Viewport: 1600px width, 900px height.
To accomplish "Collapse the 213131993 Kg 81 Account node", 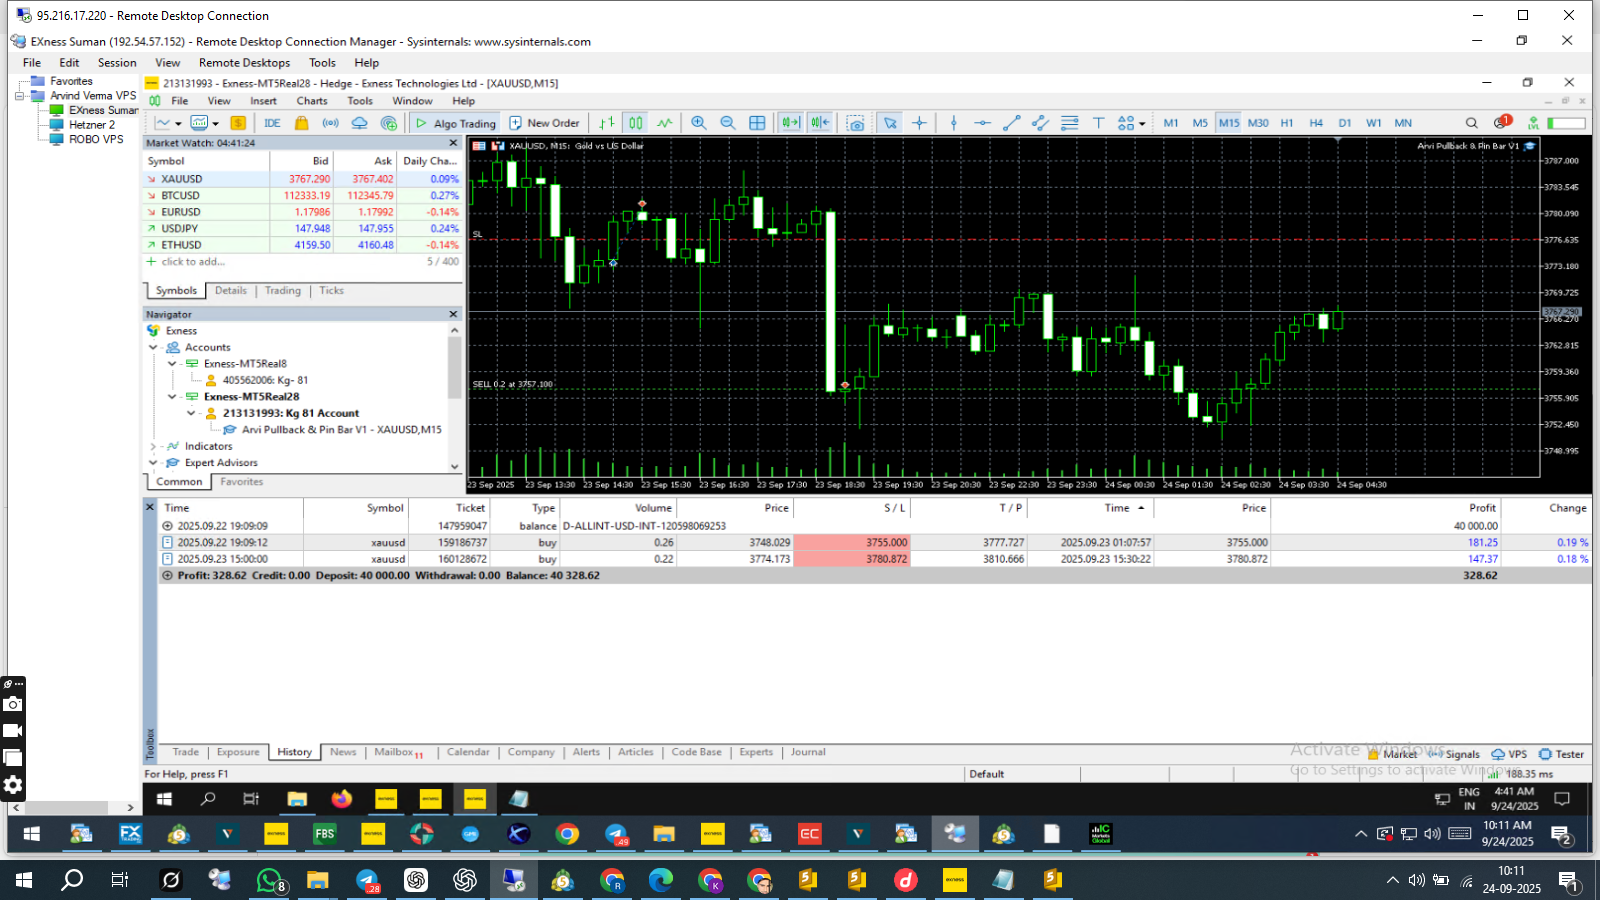I will pos(191,413).
